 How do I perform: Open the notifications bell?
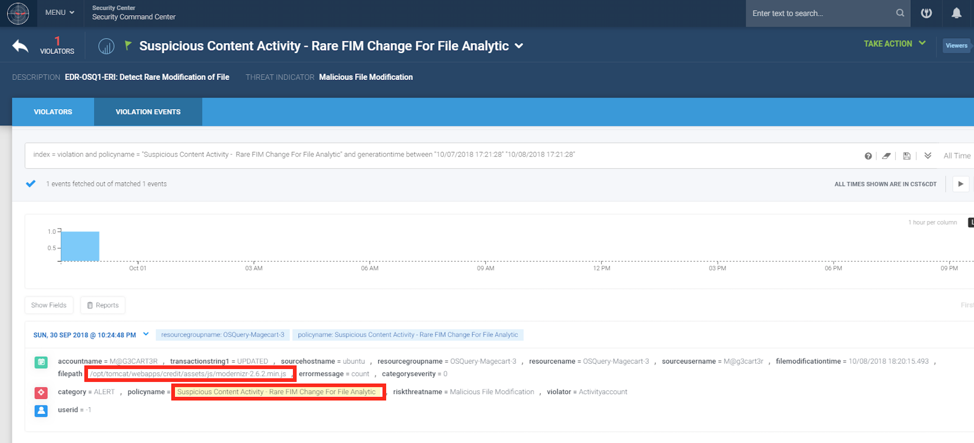956,13
